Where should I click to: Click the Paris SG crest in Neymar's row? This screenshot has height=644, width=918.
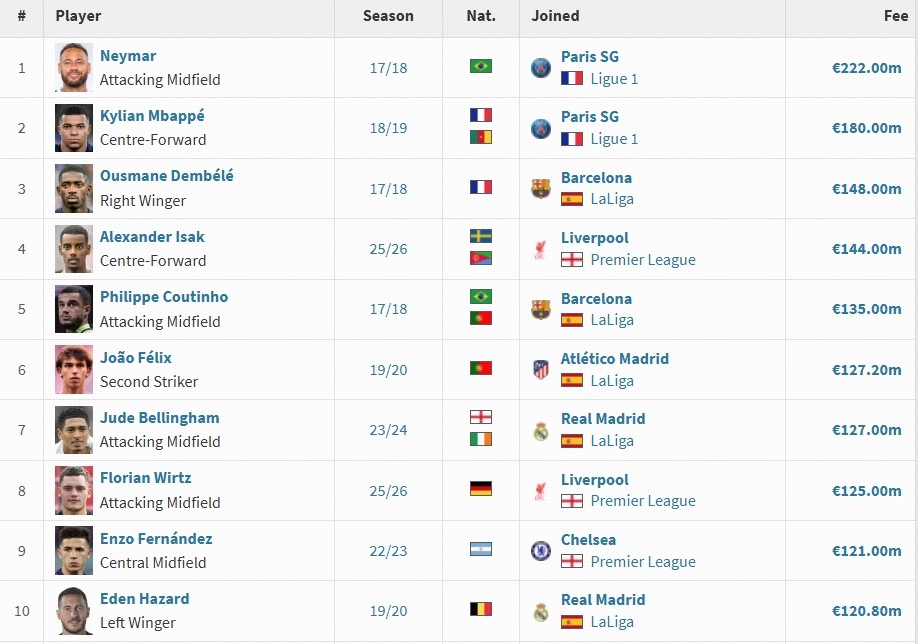pos(540,68)
